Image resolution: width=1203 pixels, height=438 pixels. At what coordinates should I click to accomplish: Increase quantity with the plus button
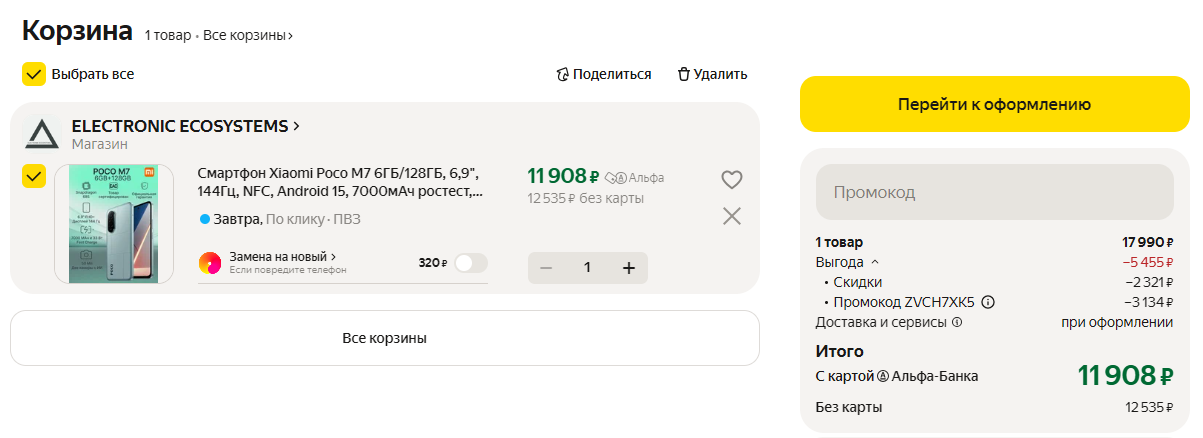pyautogui.click(x=629, y=268)
